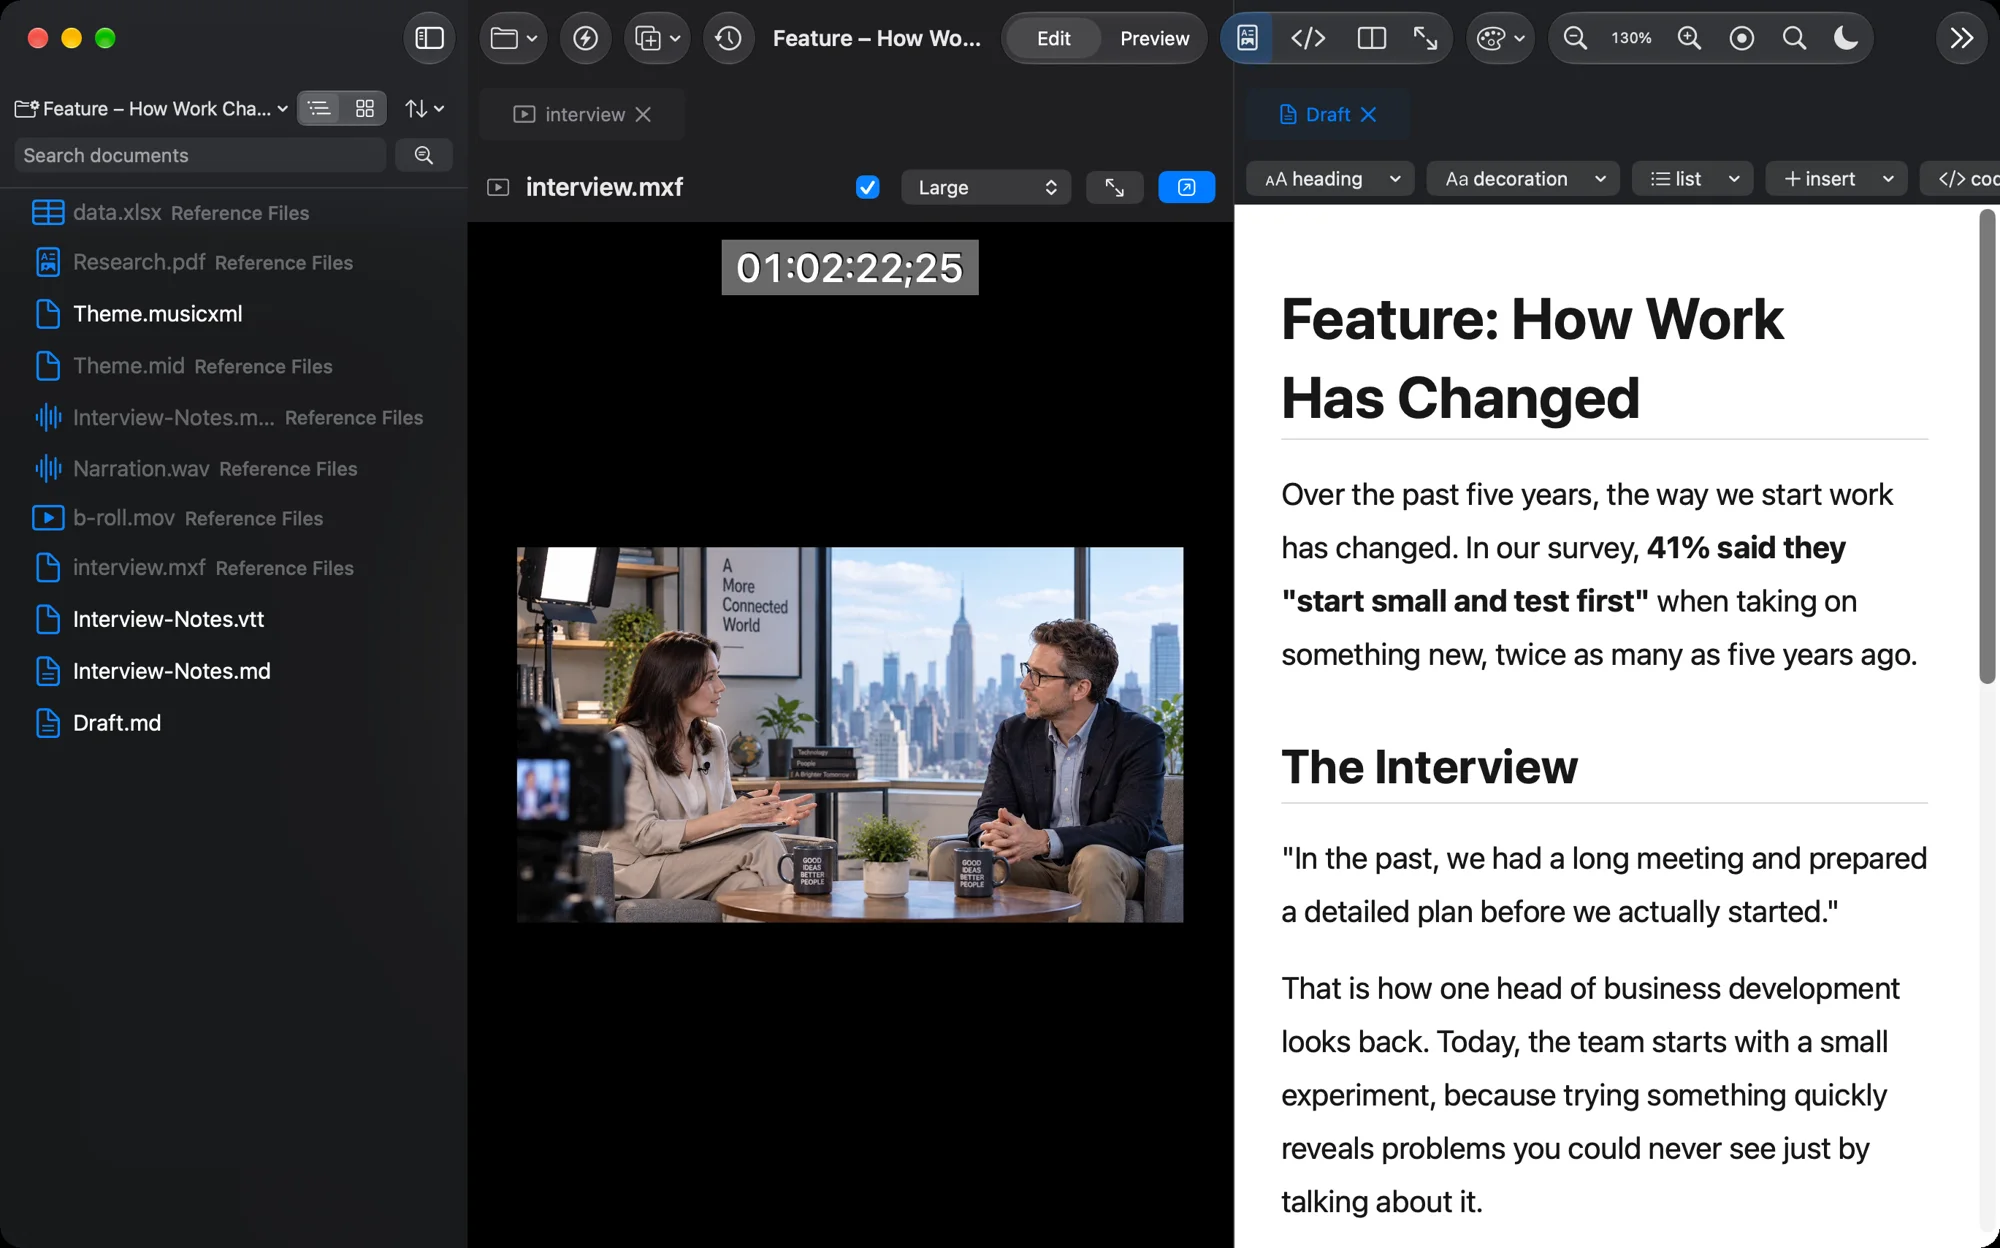The image size is (2000, 1248).
Task: Open the sort order menu
Action: click(425, 108)
